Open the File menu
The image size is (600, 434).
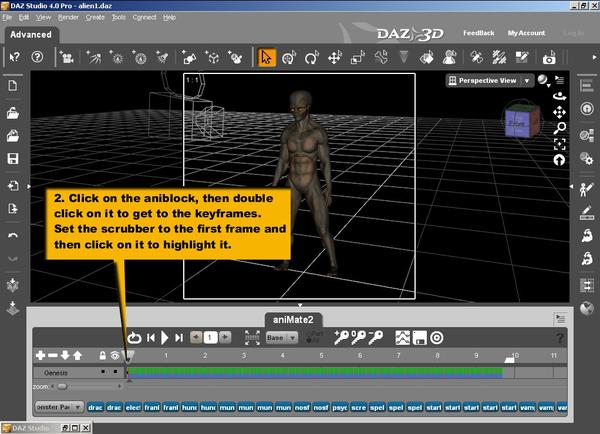coord(7,17)
